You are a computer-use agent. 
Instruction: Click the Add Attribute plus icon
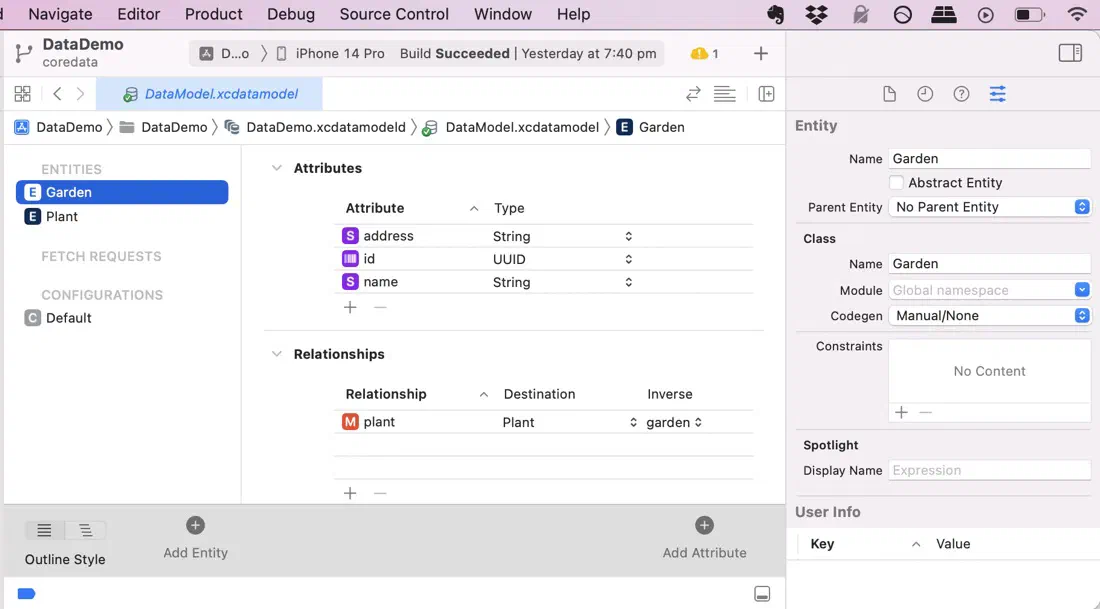(704, 525)
